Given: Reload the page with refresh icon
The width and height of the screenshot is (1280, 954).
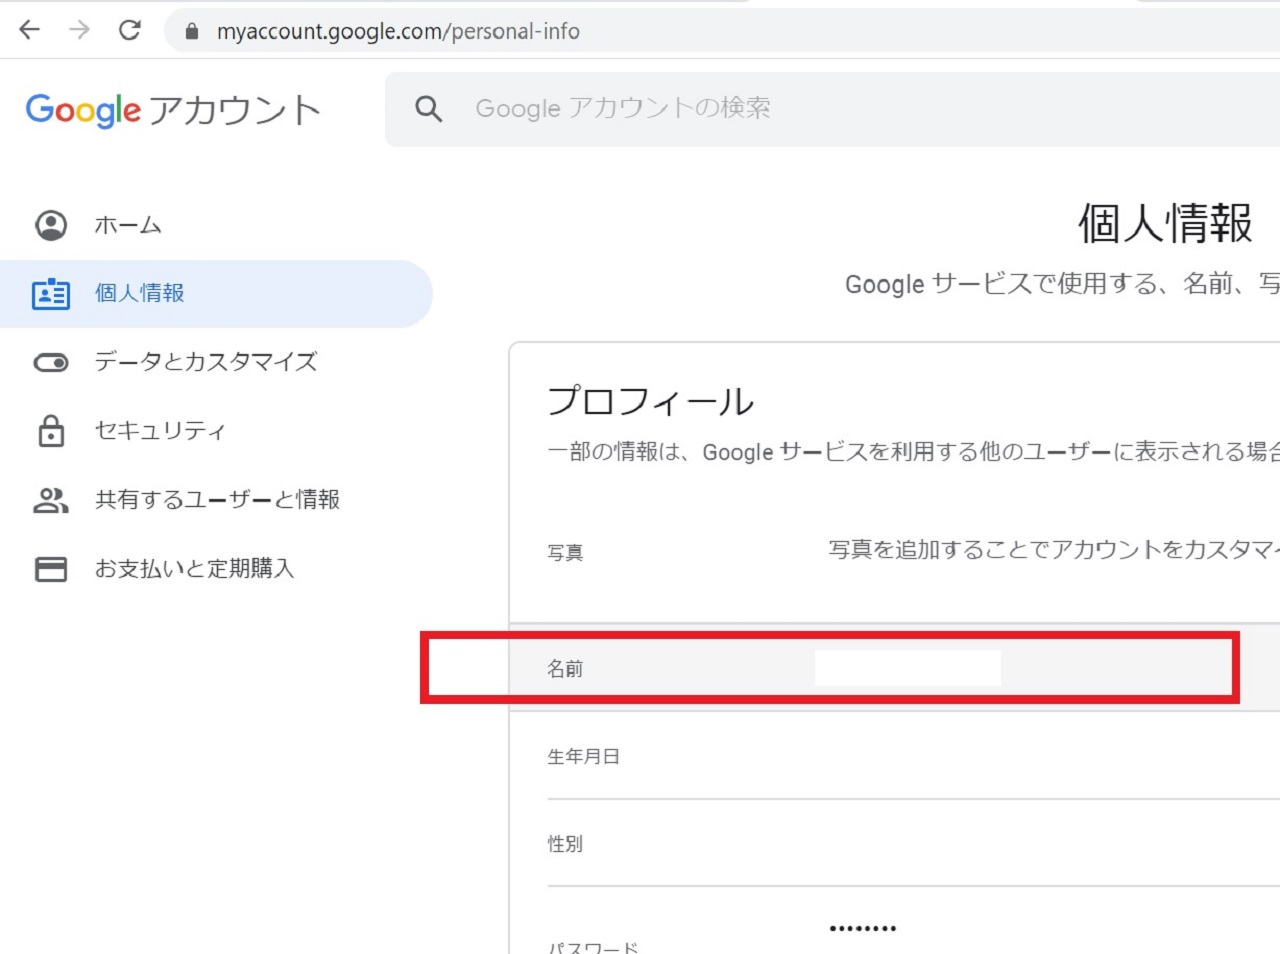Looking at the screenshot, I should [130, 30].
